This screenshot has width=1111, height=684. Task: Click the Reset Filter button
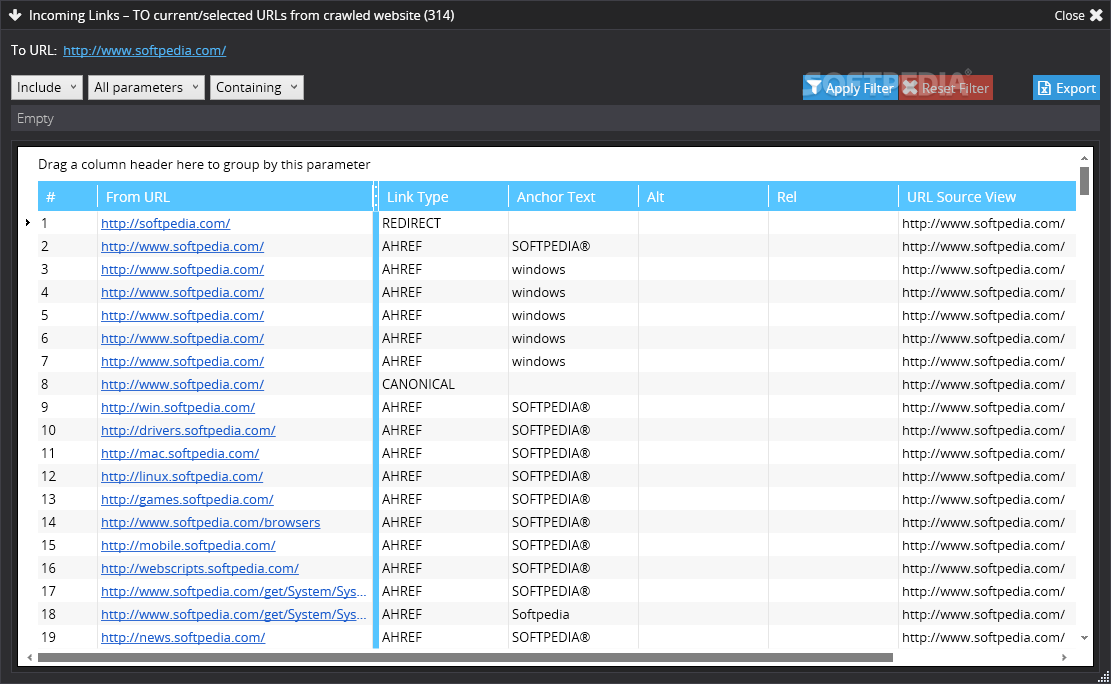946,88
